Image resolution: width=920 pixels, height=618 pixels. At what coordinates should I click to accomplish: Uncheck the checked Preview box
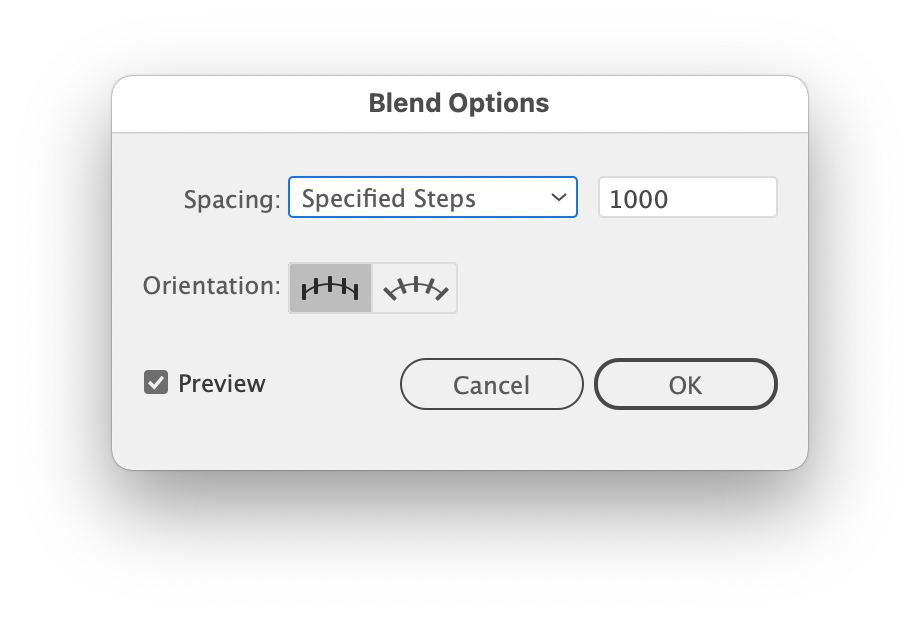pos(156,383)
